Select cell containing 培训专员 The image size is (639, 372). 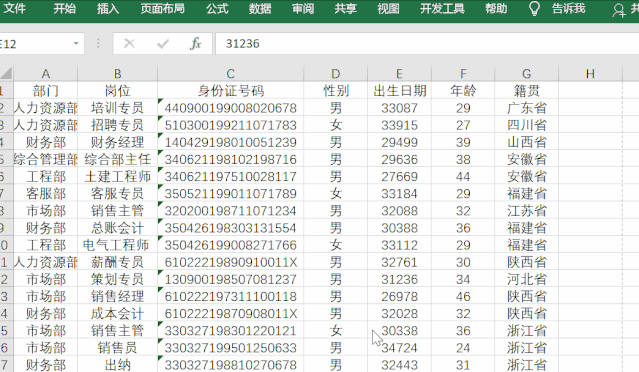point(117,108)
